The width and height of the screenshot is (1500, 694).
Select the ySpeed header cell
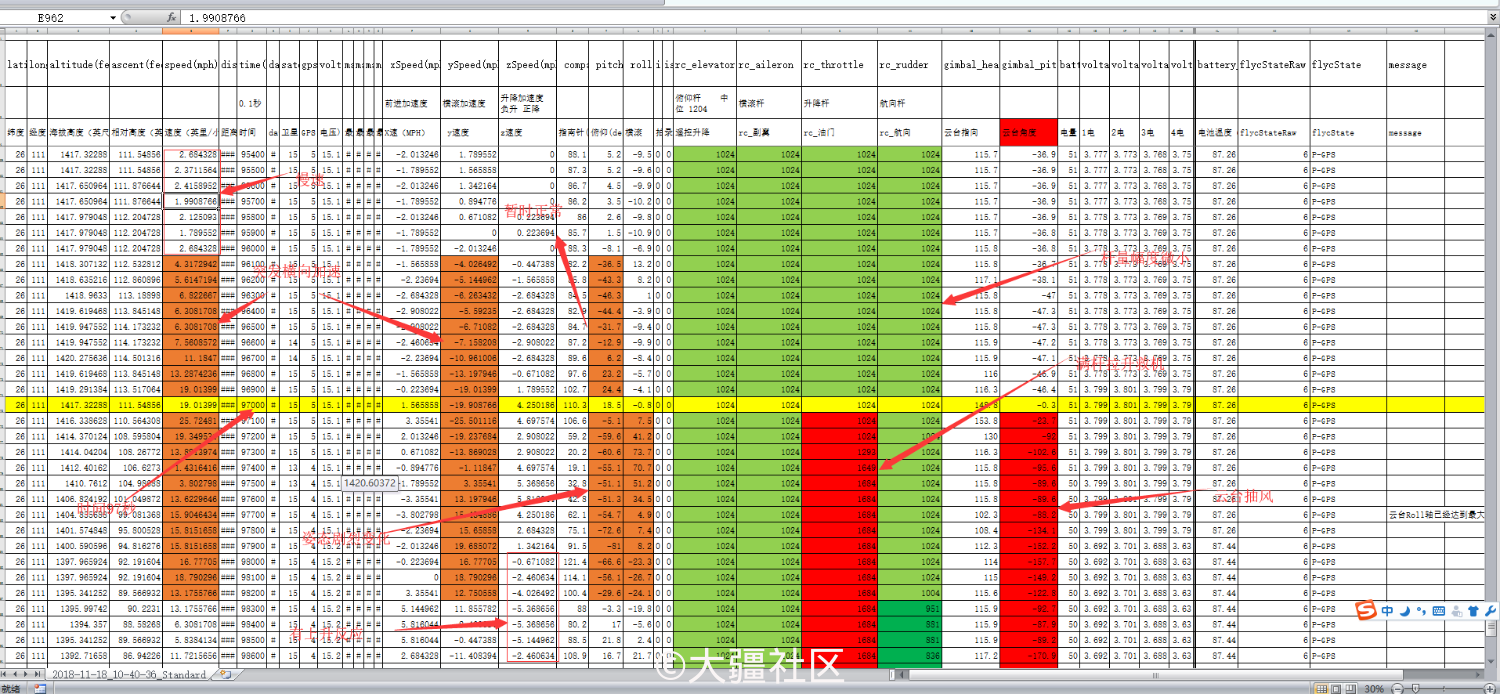(471, 65)
